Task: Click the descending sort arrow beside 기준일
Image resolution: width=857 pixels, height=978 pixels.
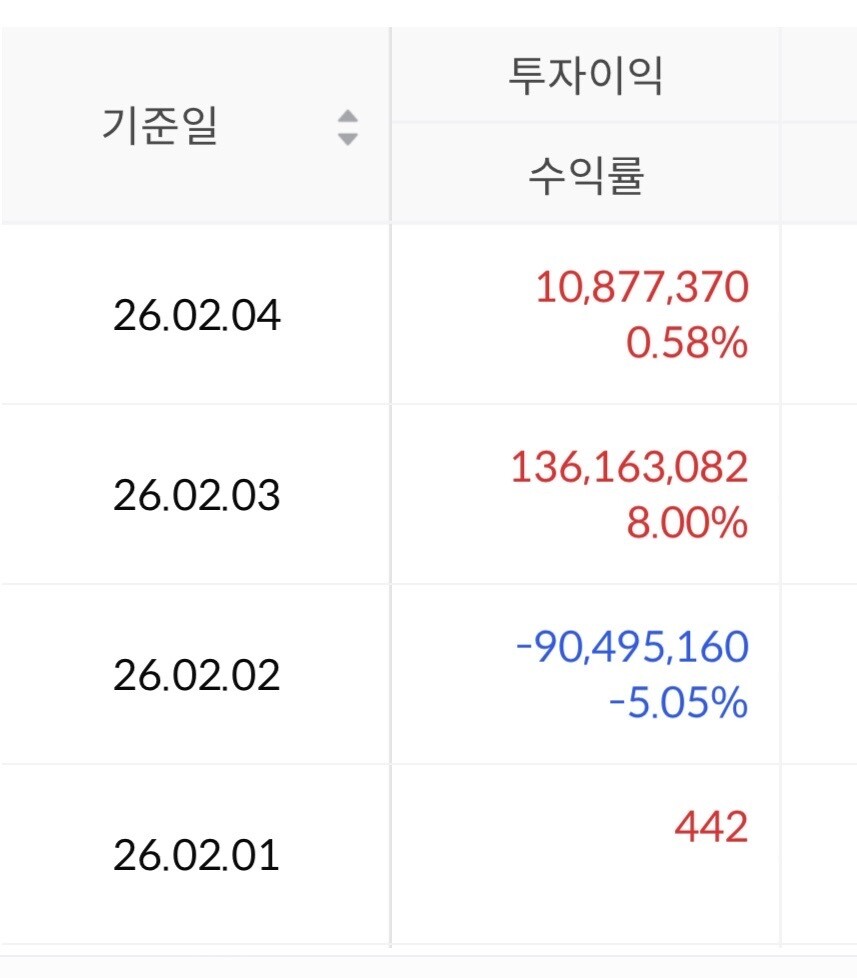Action: [347, 139]
